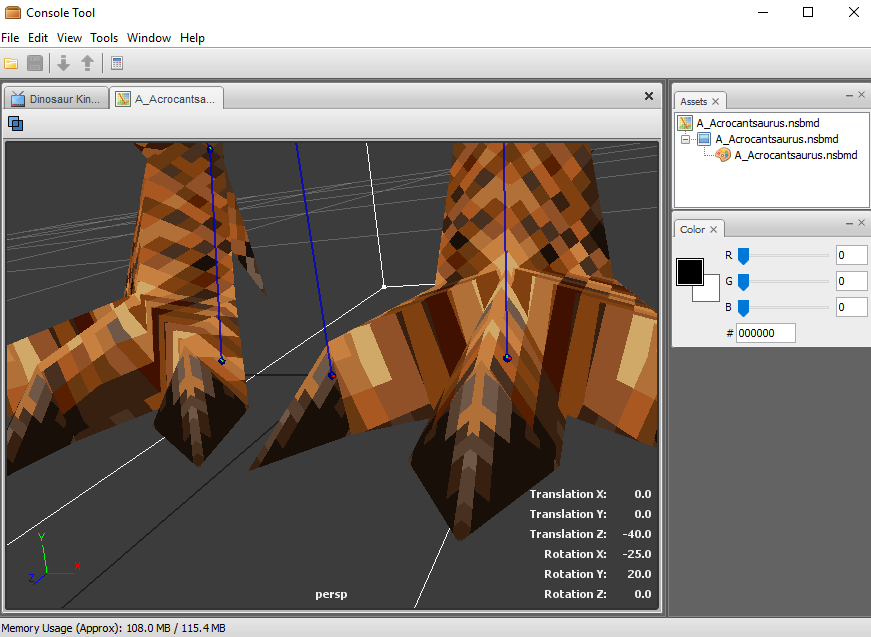
Task: Click the hex color field showing 000000
Action: tap(765, 333)
